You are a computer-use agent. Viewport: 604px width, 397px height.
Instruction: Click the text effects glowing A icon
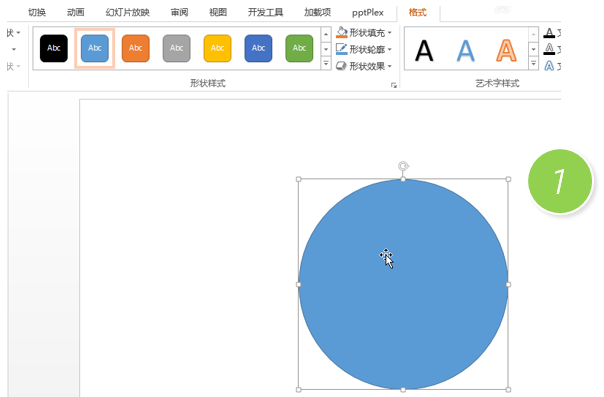point(549,66)
